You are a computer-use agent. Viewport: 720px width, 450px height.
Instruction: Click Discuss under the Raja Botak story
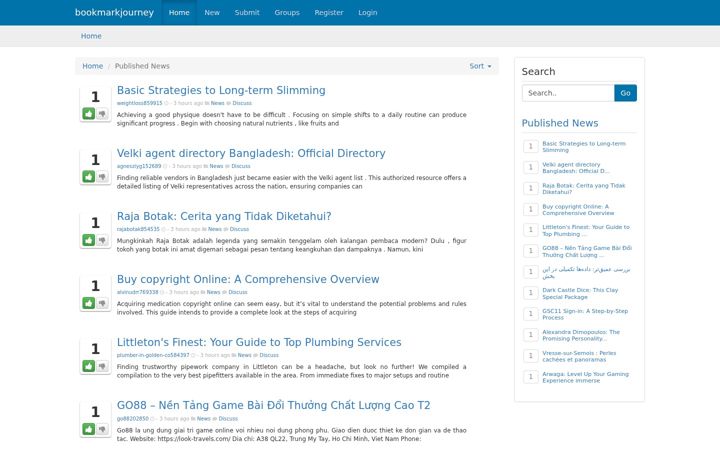(x=239, y=229)
